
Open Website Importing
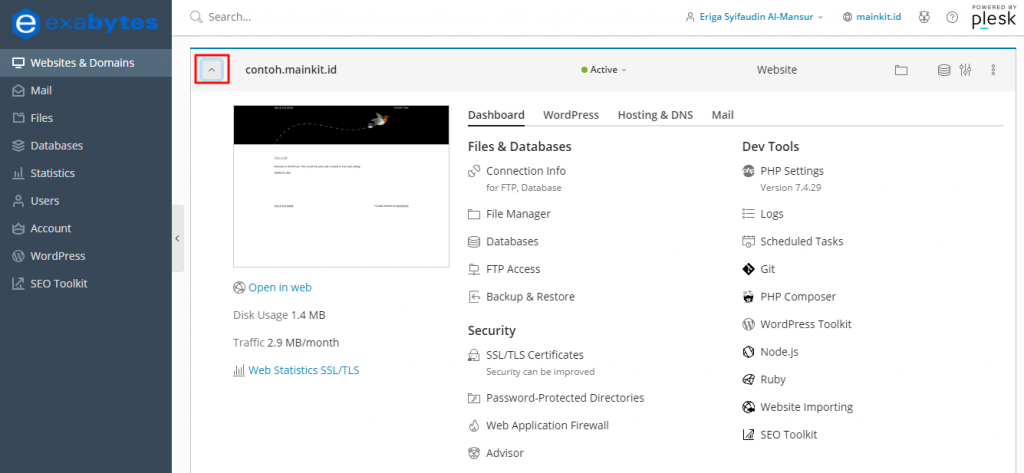[806, 407]
